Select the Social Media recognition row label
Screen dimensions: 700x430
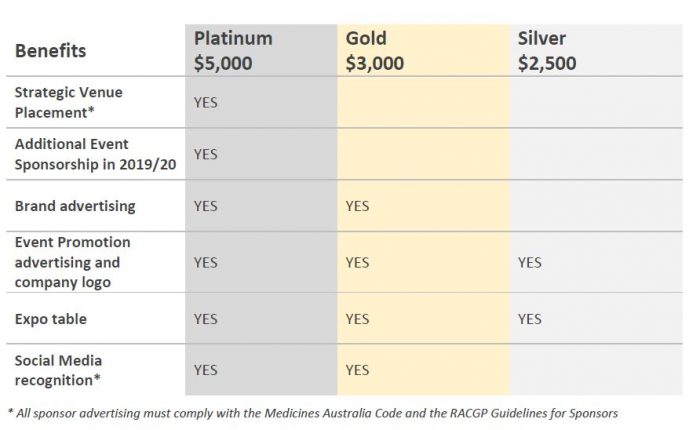[59, 369]
